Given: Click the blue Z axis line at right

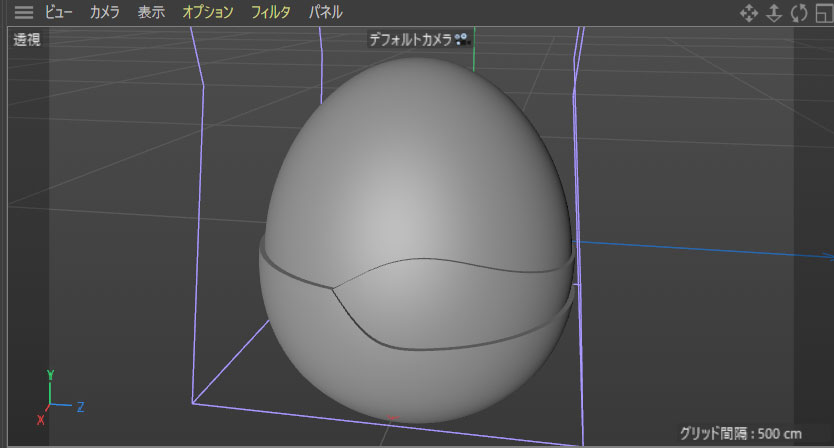Looking at the screenshot, I should coord(700,247).
